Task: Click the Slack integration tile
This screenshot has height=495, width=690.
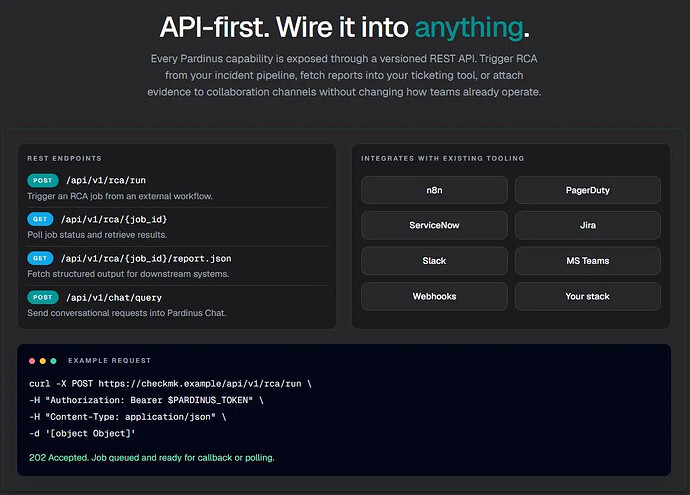Action: click(434, 261)
